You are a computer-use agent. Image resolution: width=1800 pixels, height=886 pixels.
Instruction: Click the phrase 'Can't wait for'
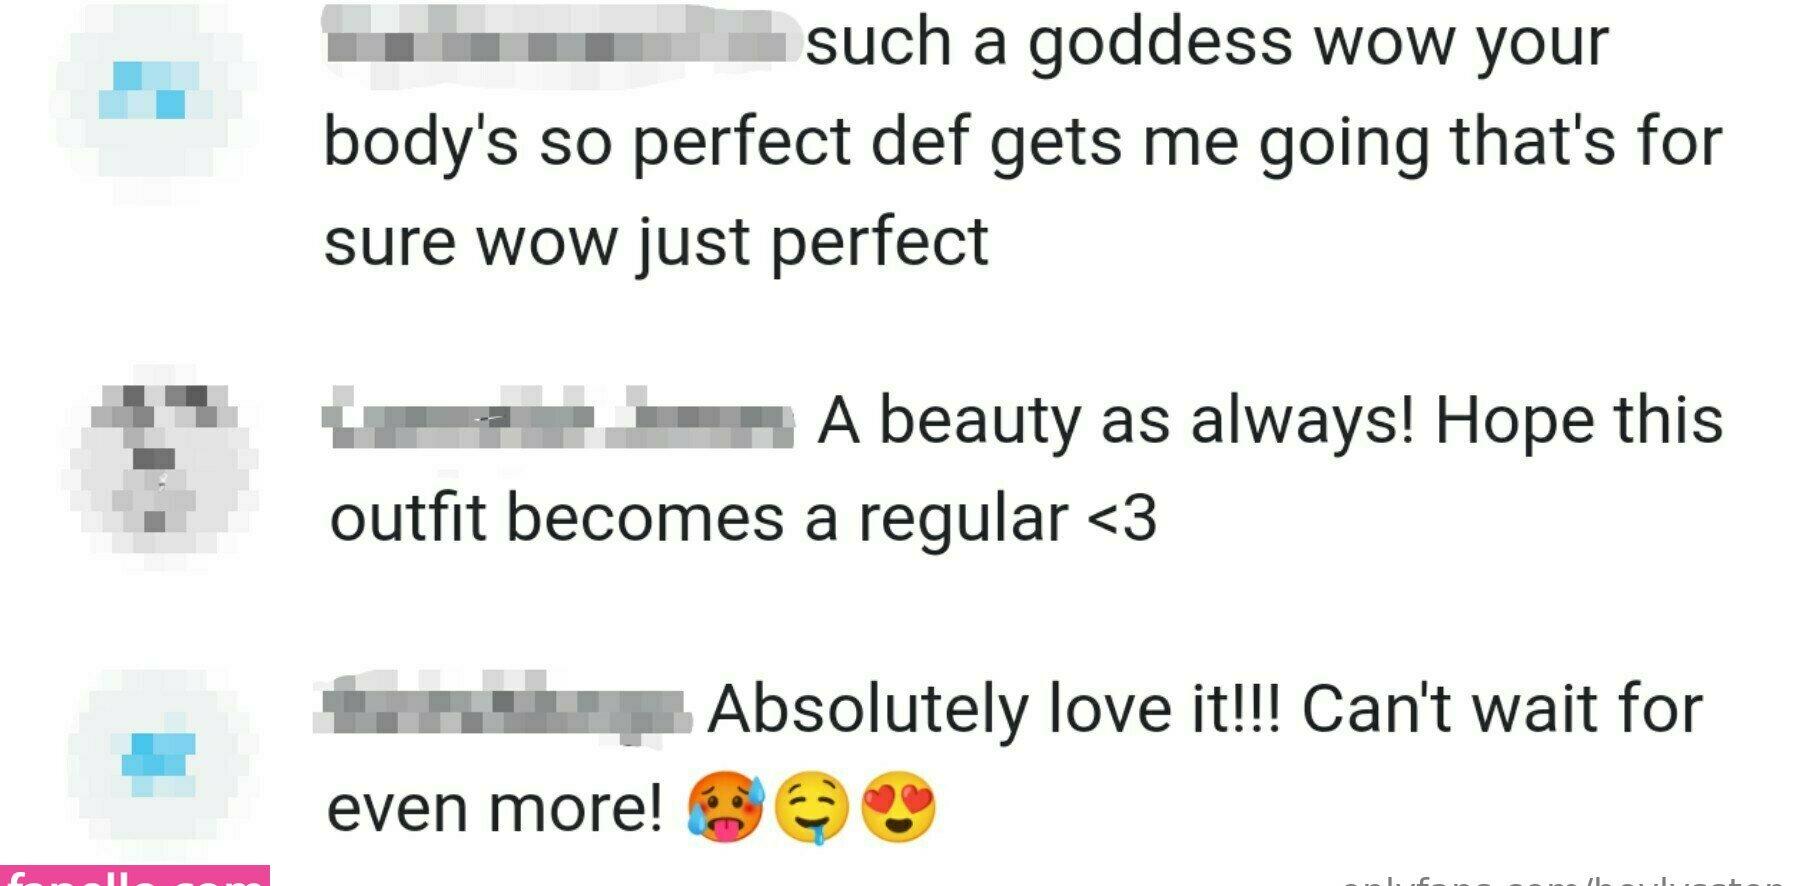(x=1502, y=708)
